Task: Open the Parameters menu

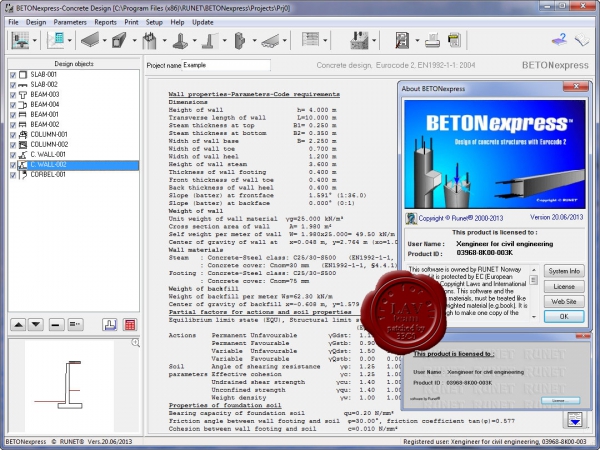Action: pos(70,22)
